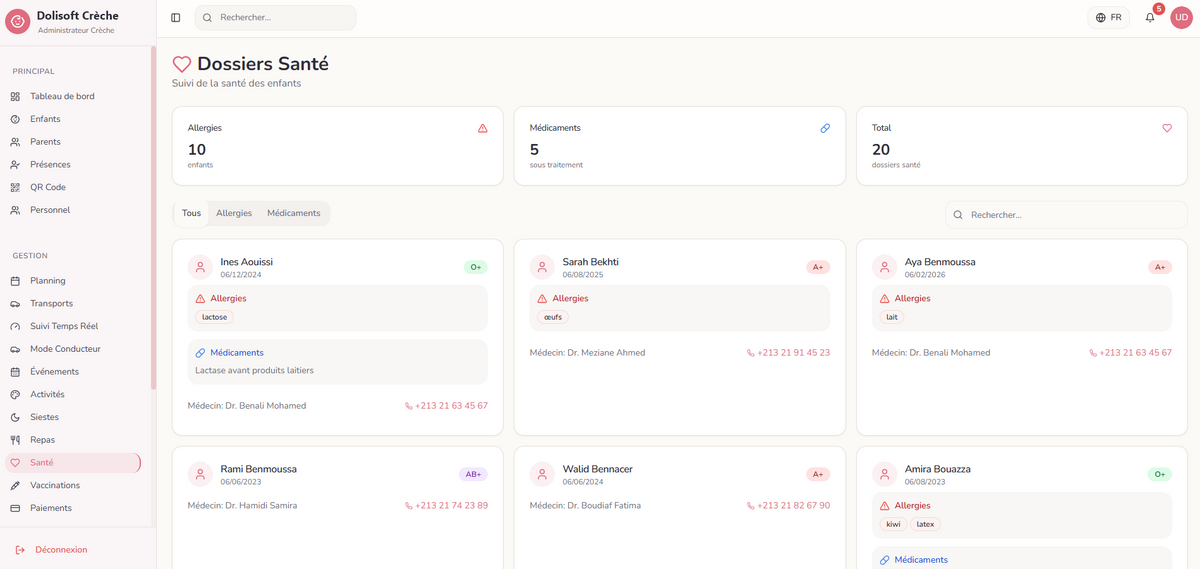Click the kiwi allergy tag
Screen dimensions: 1200x569
893,524
